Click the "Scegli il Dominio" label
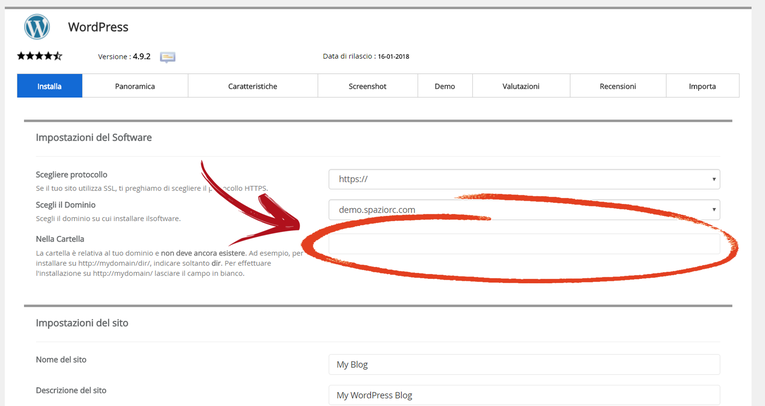The width and height of the screenshot is (765, 406). tap(65, 205)
